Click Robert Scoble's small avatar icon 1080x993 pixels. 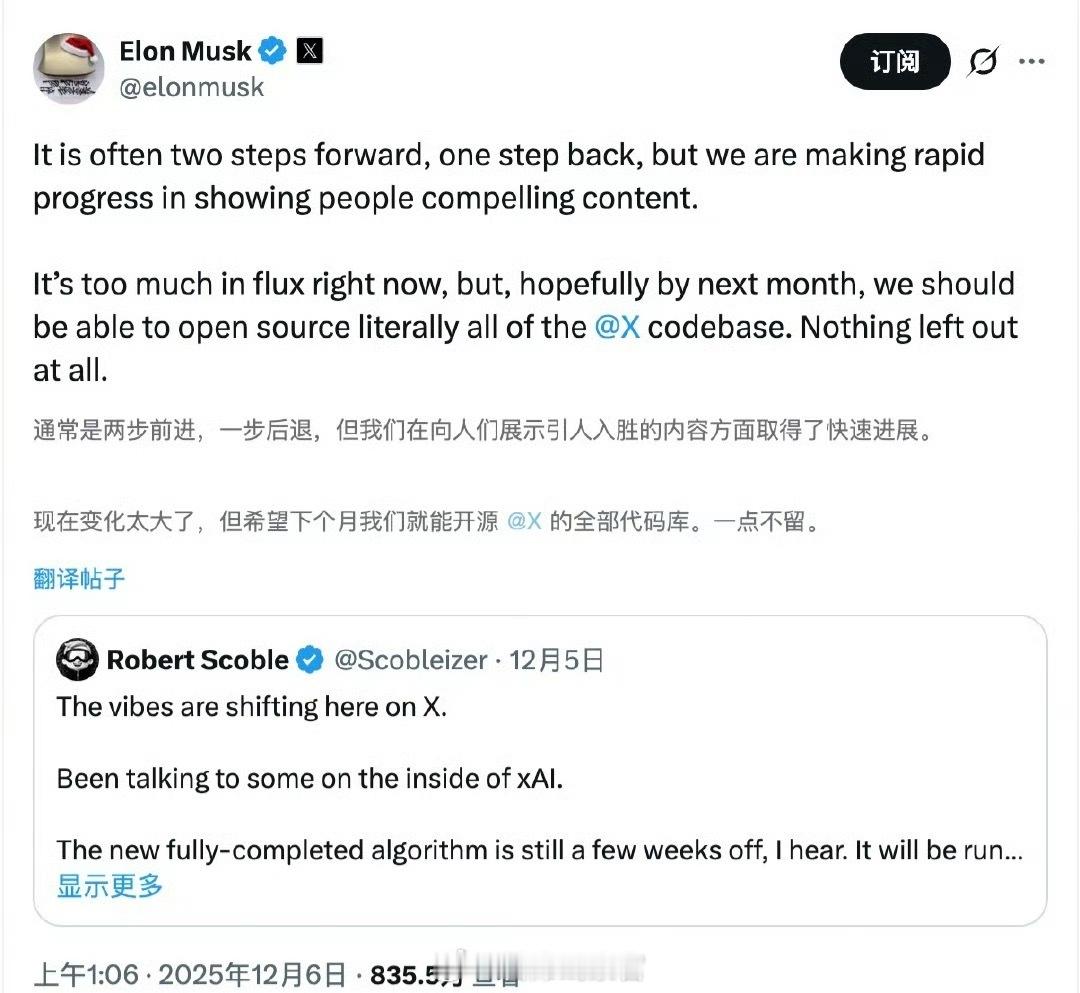77,660
